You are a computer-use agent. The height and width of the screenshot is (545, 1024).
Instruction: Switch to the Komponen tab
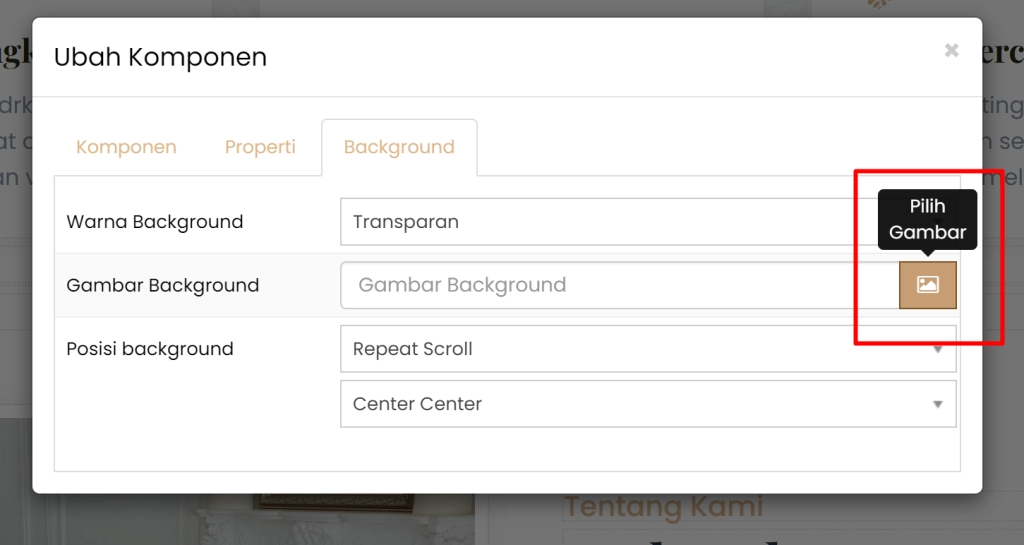126,147
